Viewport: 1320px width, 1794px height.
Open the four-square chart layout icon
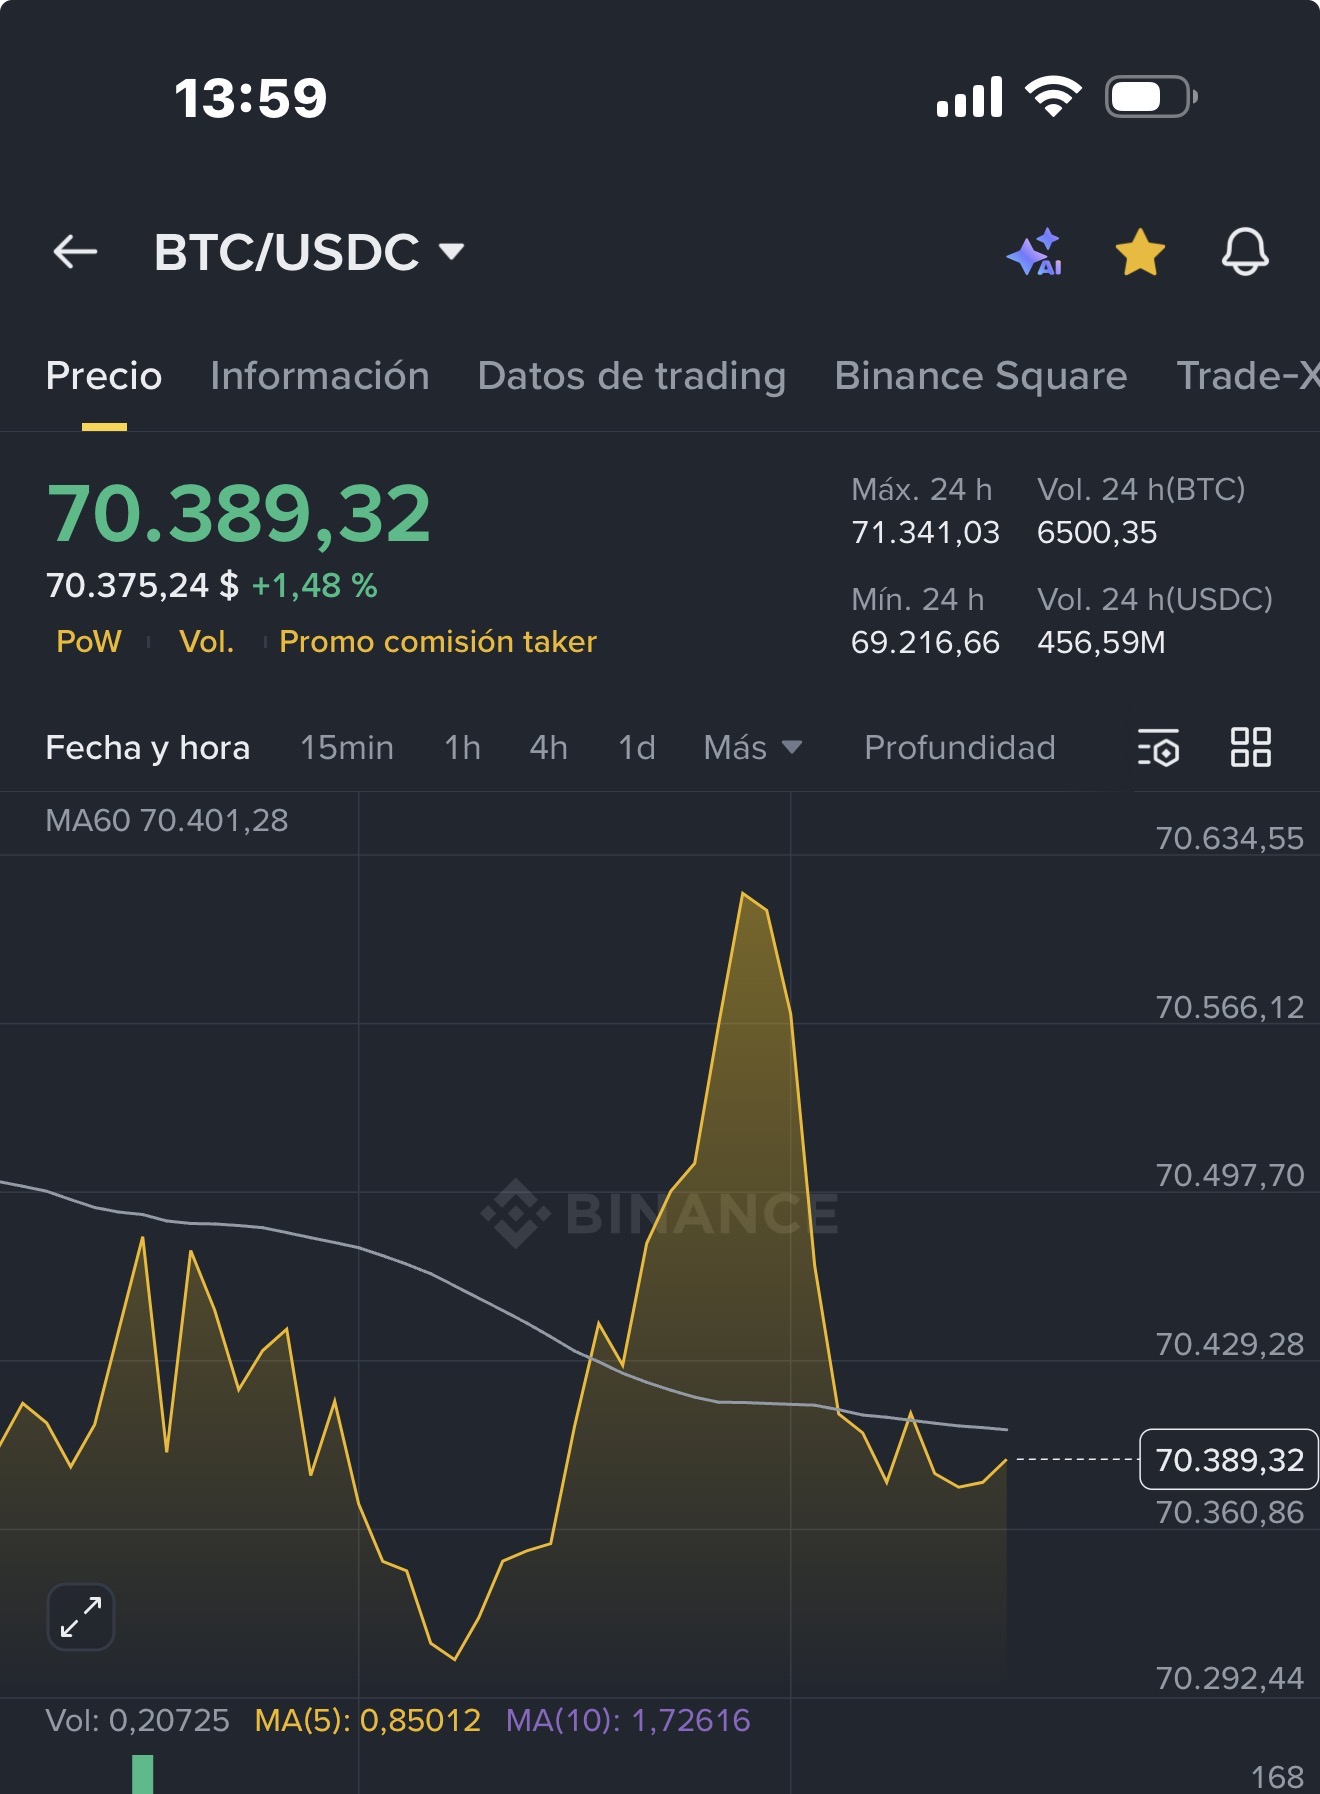1250,747
